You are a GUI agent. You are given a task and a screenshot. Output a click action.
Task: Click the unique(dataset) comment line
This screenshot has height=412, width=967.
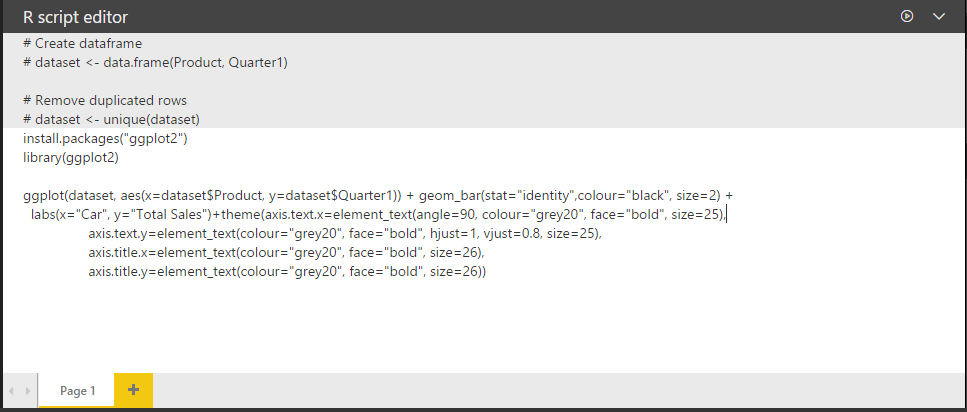pyautogui.click(x=112, y=118)
